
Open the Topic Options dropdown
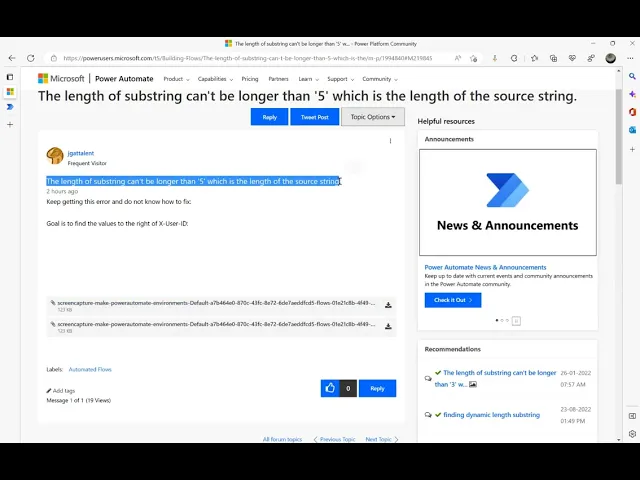point(373,117)
